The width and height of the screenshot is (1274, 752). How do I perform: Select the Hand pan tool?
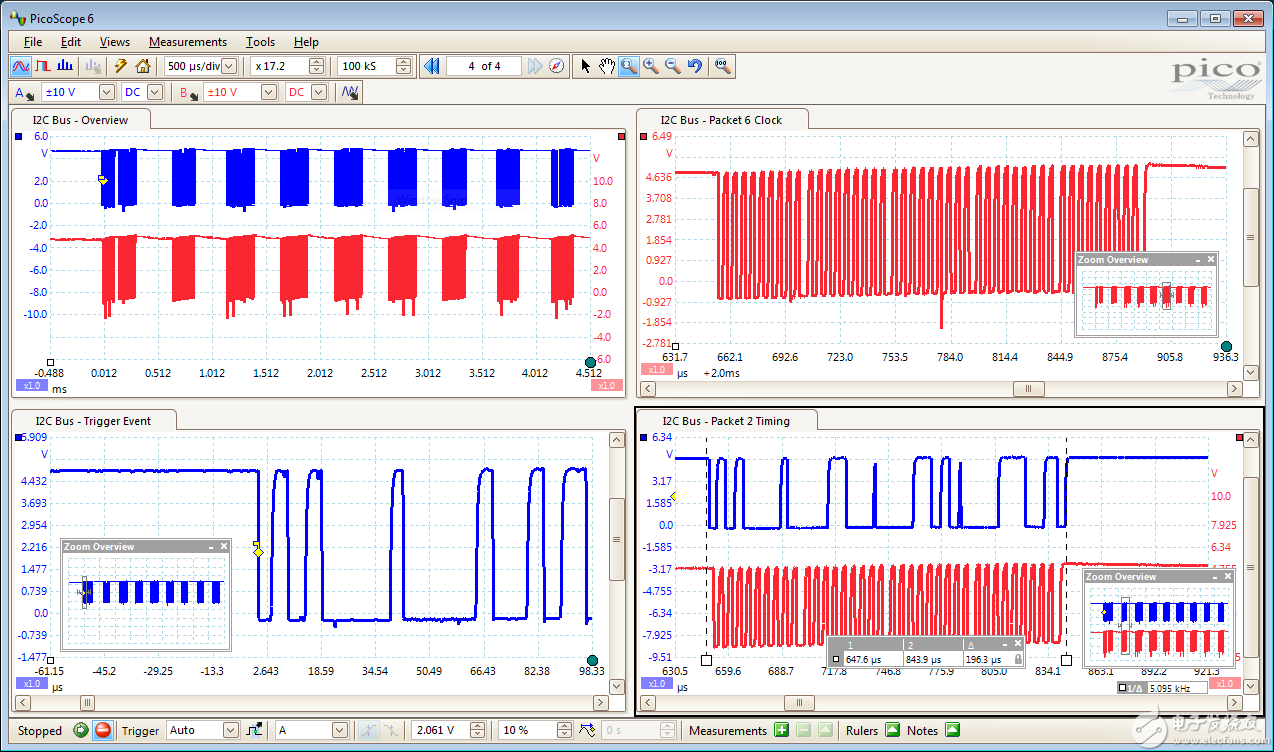(606, 66)
